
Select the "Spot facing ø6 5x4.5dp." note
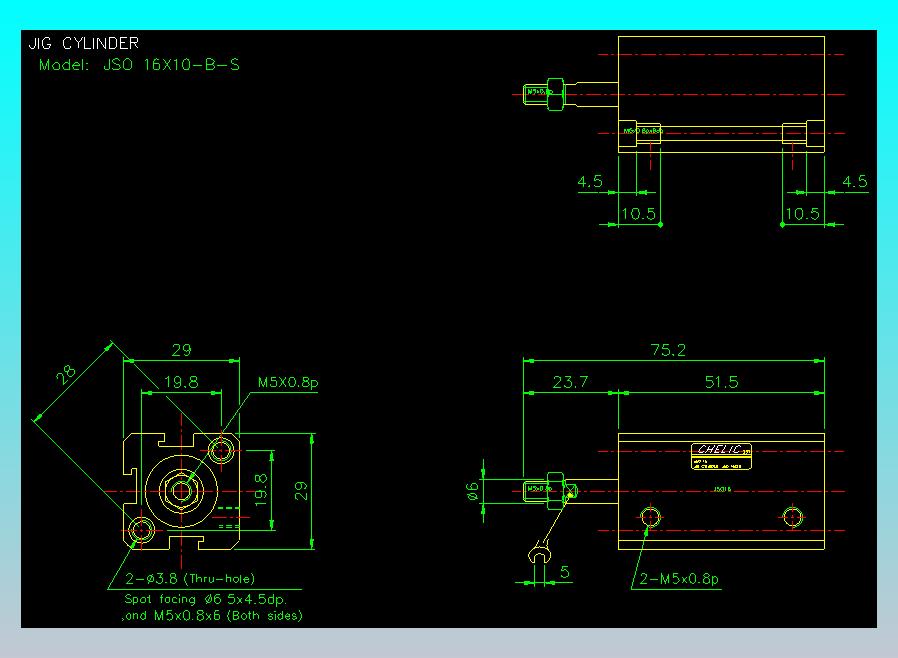[x=206, y=599]
